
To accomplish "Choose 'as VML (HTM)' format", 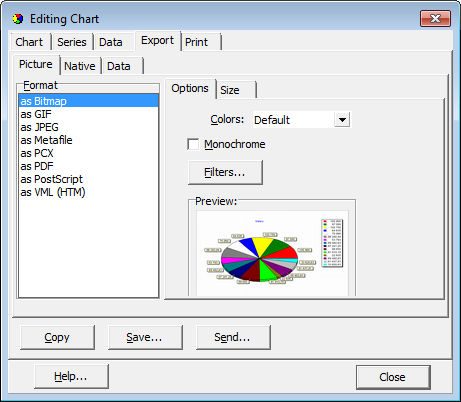I will tap(88, 192).
